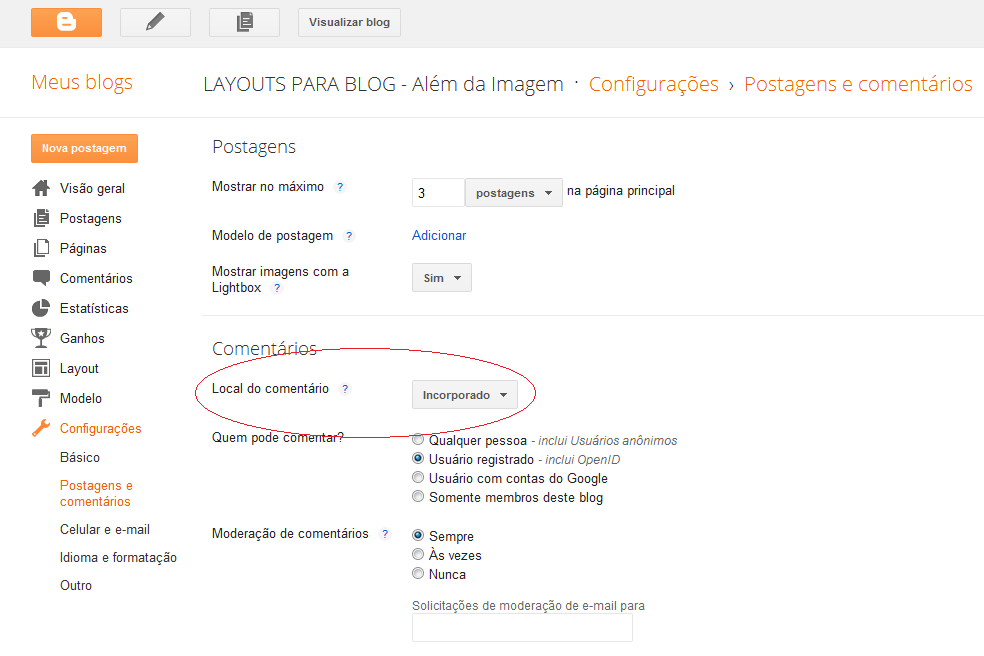The width and height of the screenshot is (984, 656).
Task: Click the pie chart Estatísticas icon
Action: pos(41,308)
